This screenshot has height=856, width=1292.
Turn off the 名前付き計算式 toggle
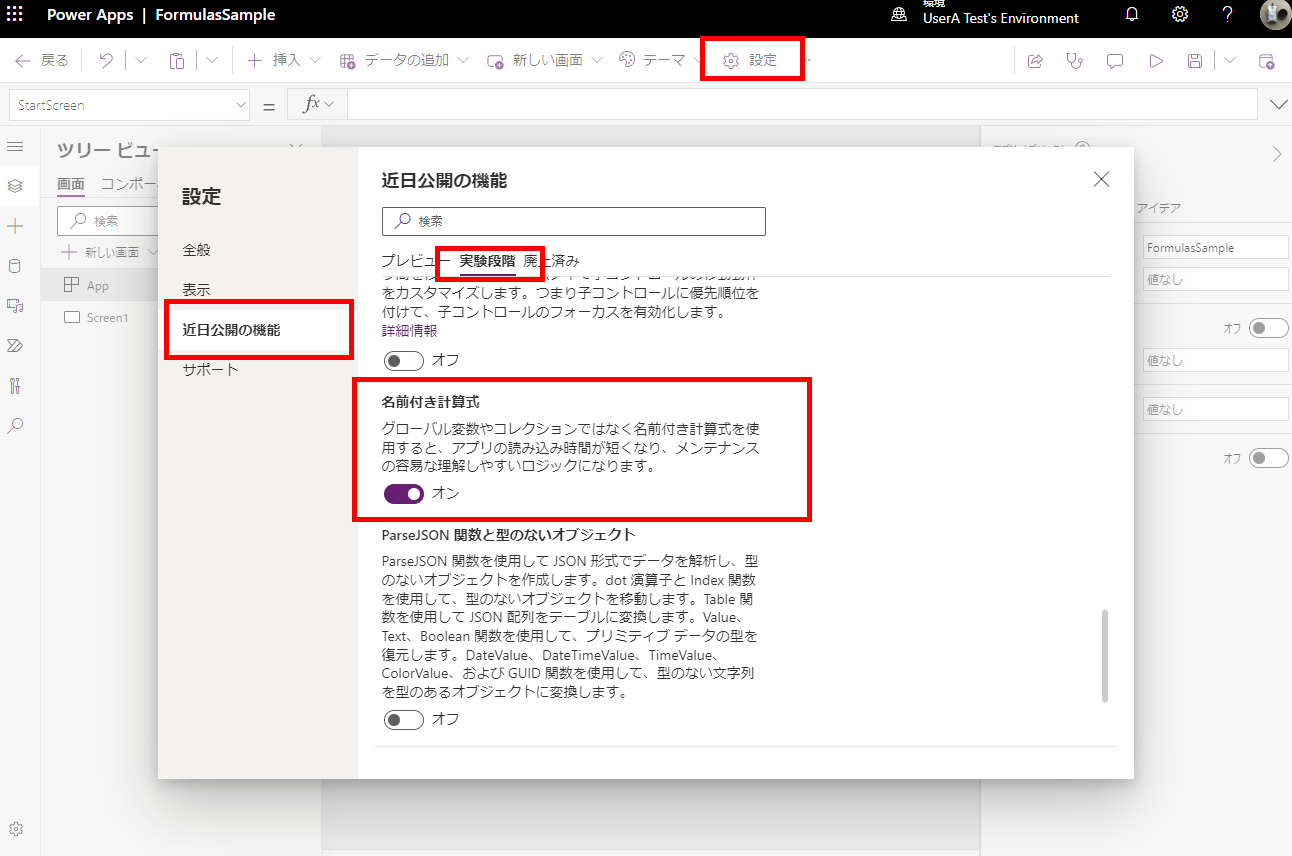click(x=403, y=494)
